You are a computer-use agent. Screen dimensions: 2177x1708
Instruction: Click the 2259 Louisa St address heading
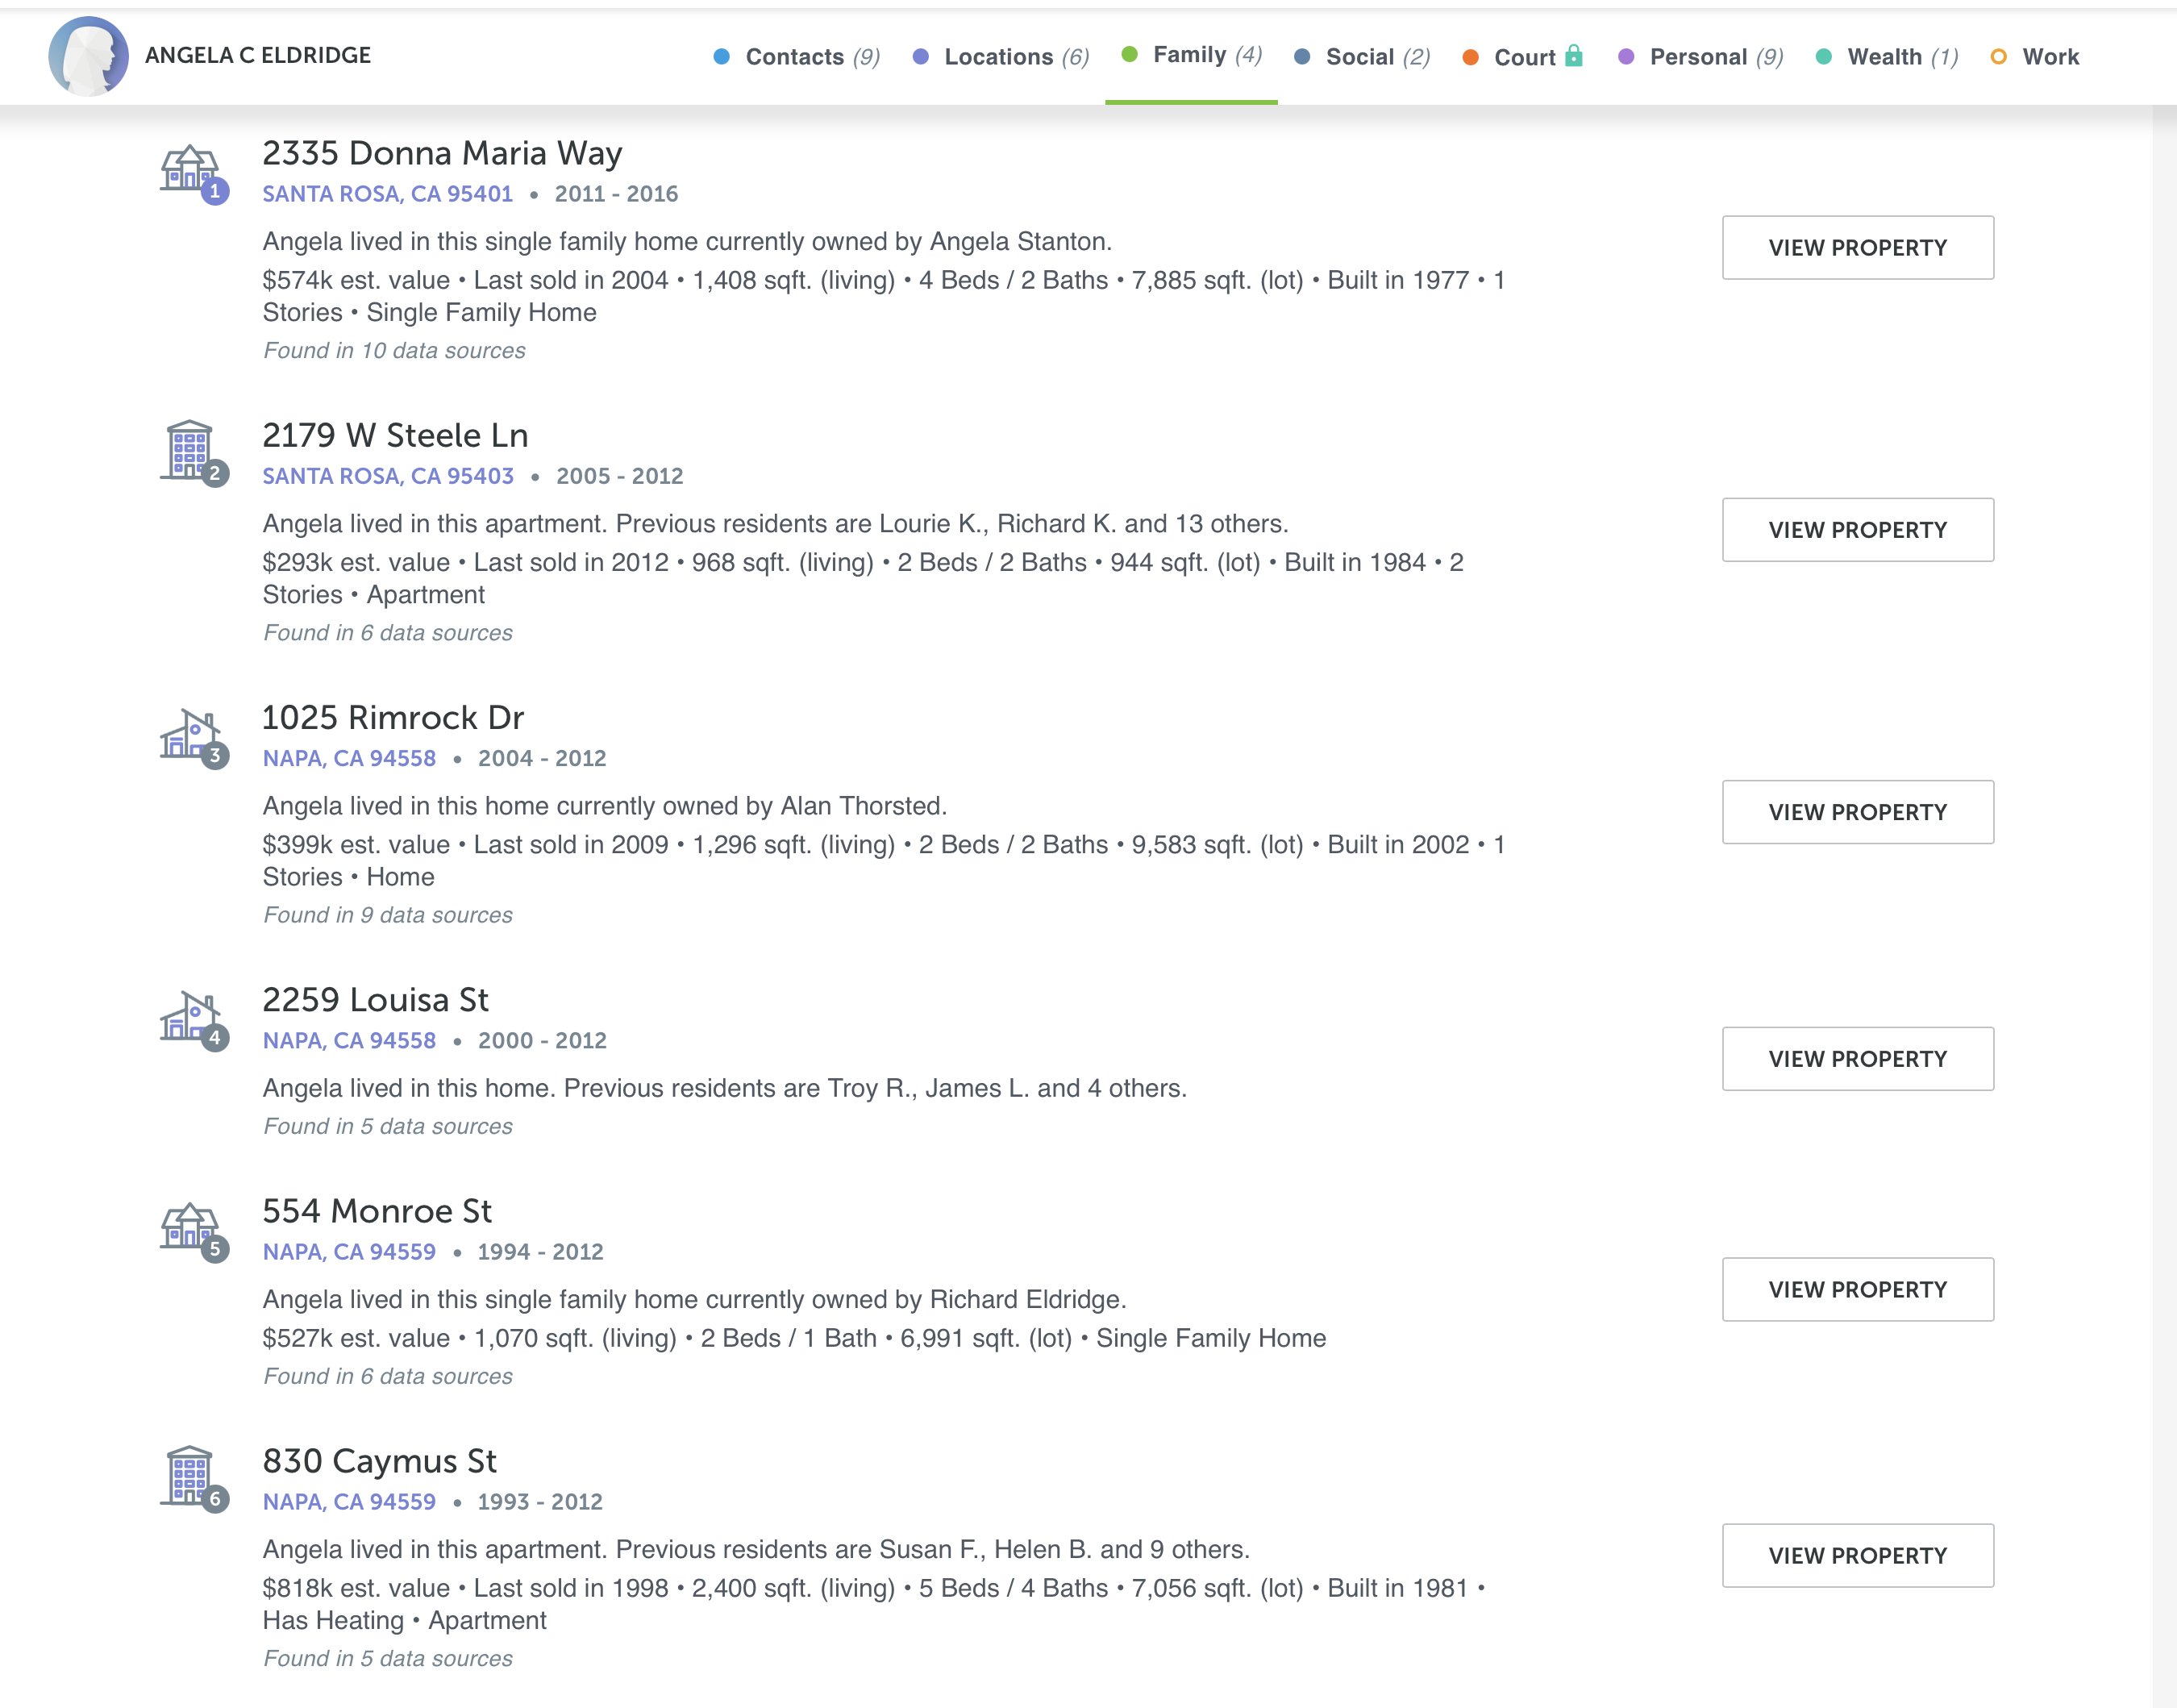click(x=375, y=1000)
